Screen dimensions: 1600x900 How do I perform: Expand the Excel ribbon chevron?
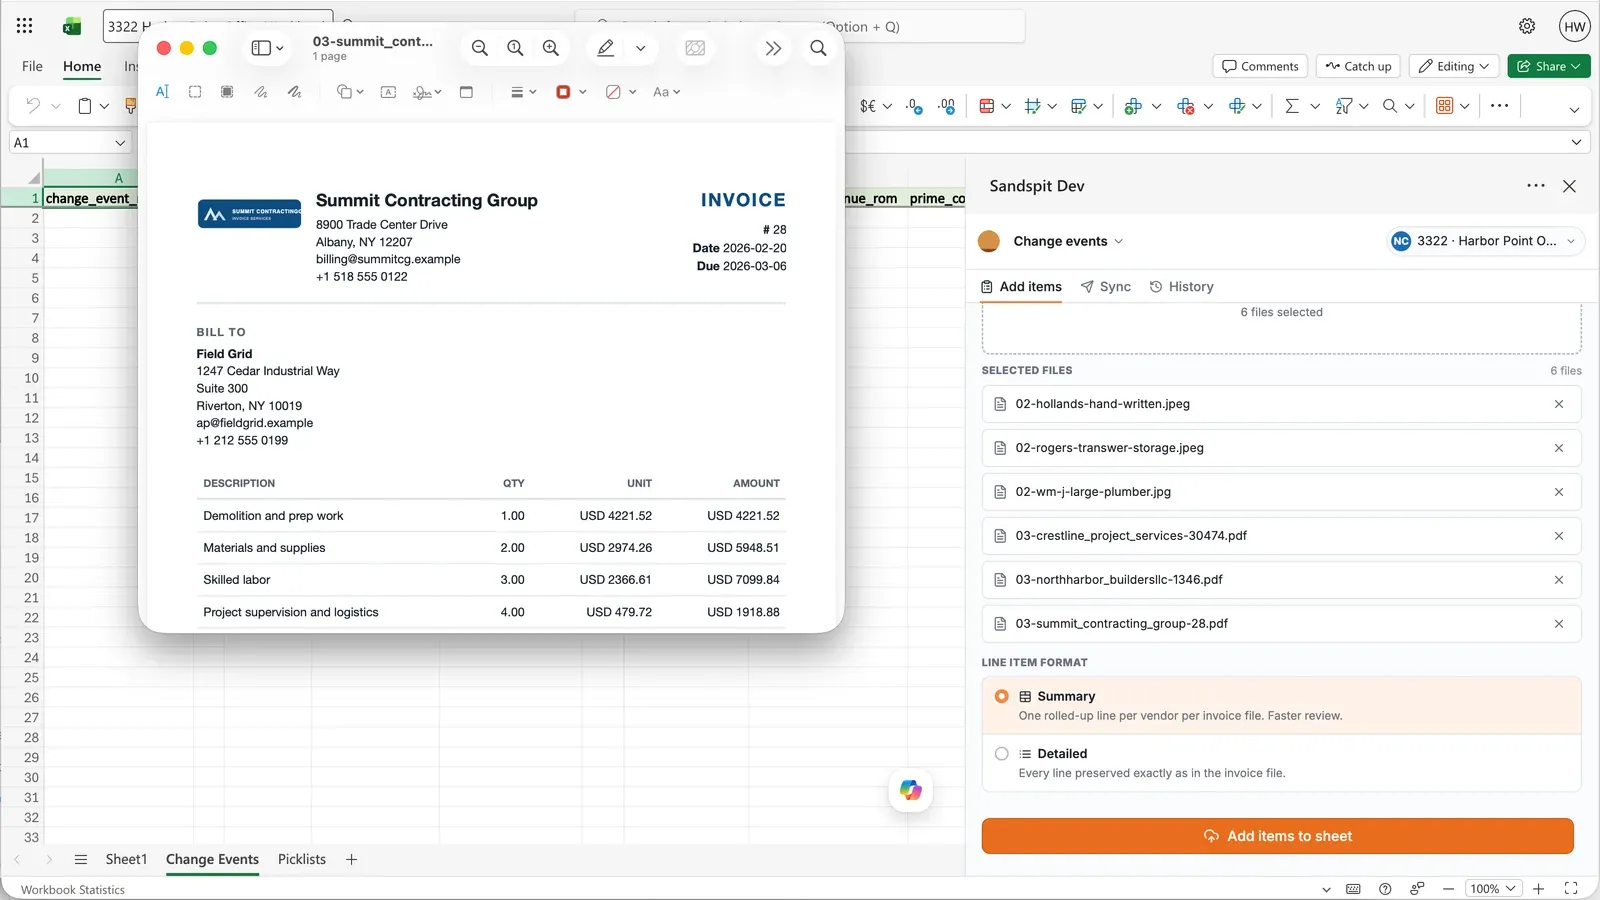(1574, 109)
